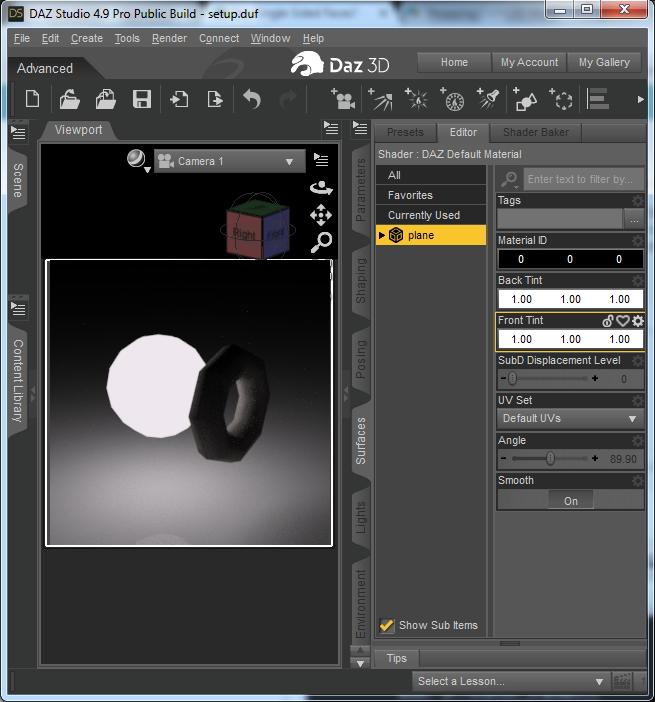Open the Select a Lesson dropdown
The height and width of the screenshot is (702, 655).
(511, 681)
